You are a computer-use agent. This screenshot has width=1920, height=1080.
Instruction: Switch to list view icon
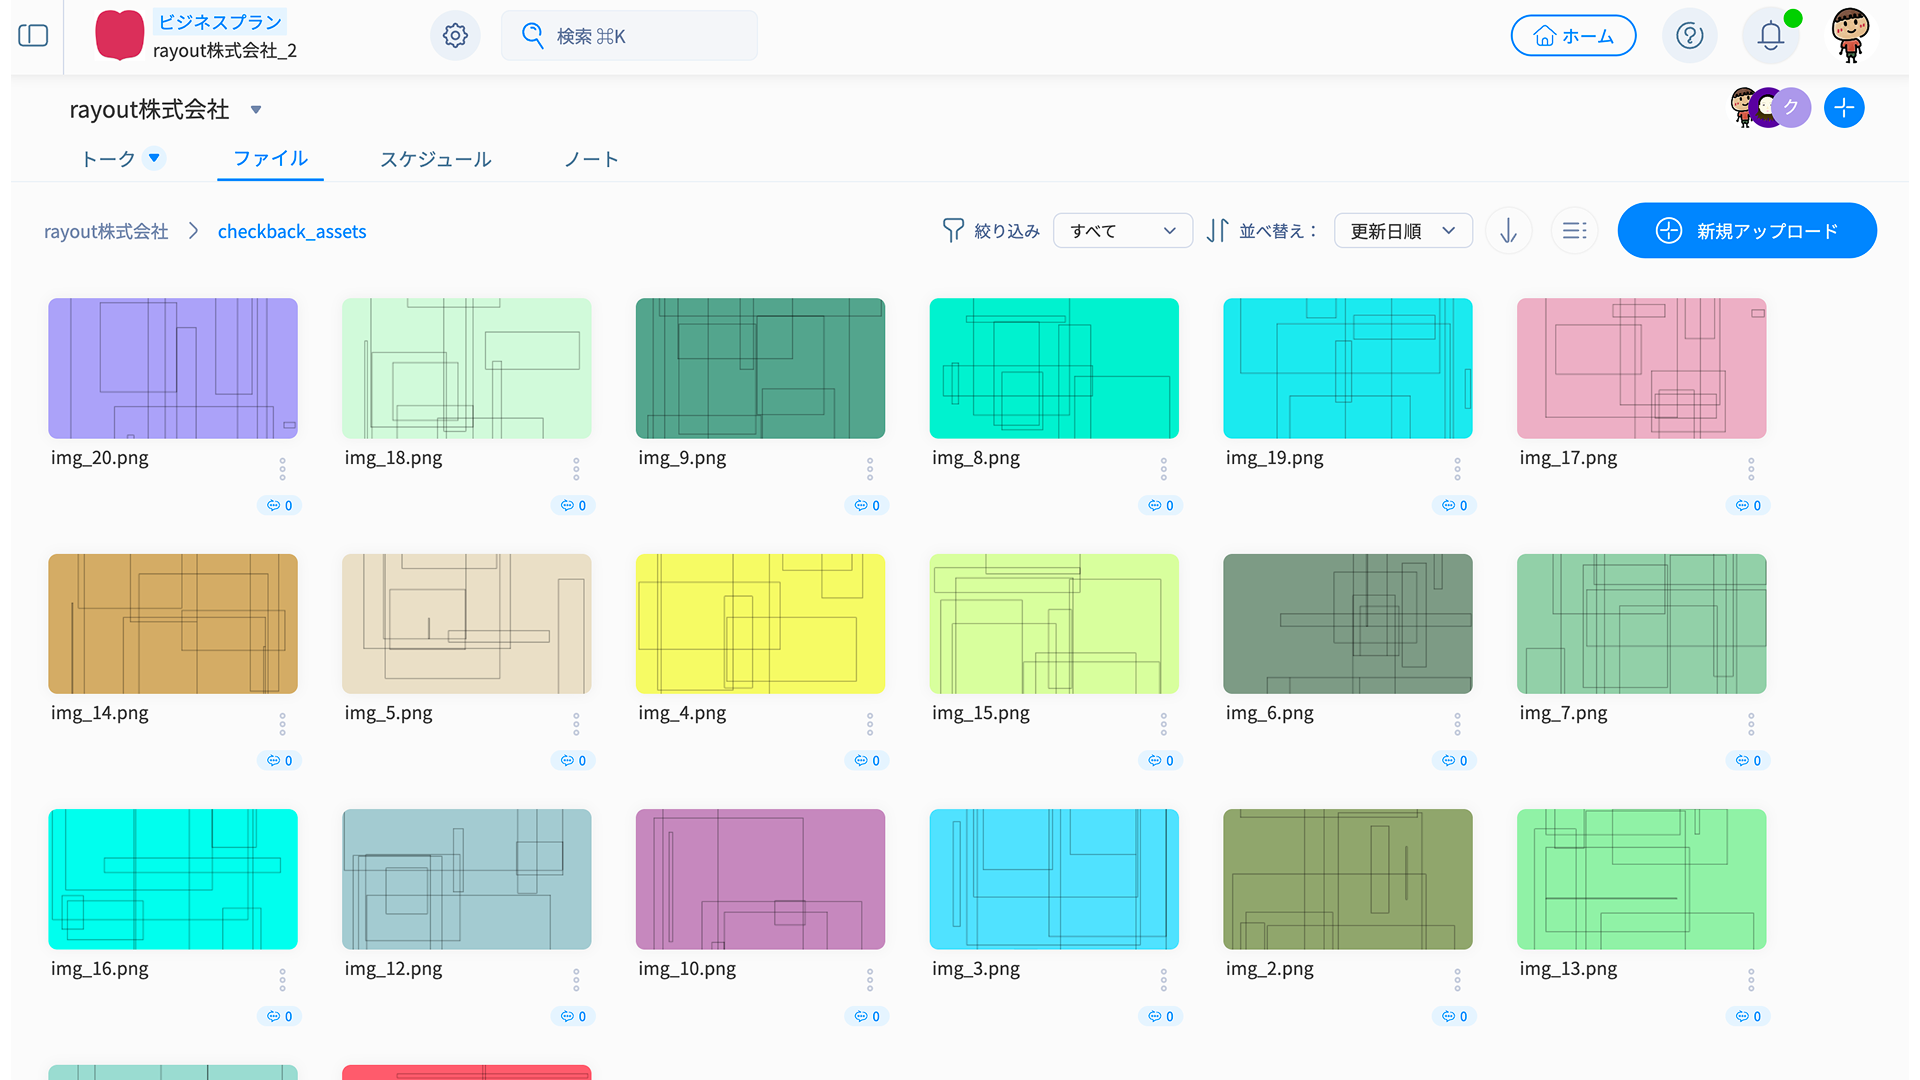(x=1574, y=231)
